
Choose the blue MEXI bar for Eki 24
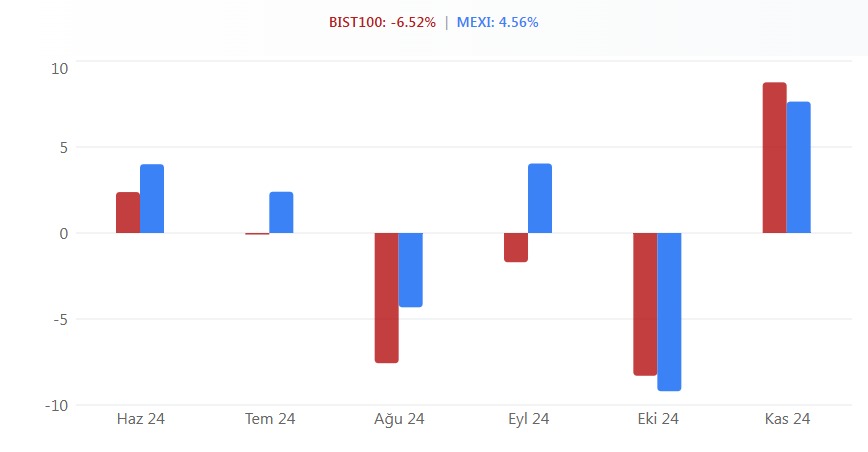pos(669,311)
